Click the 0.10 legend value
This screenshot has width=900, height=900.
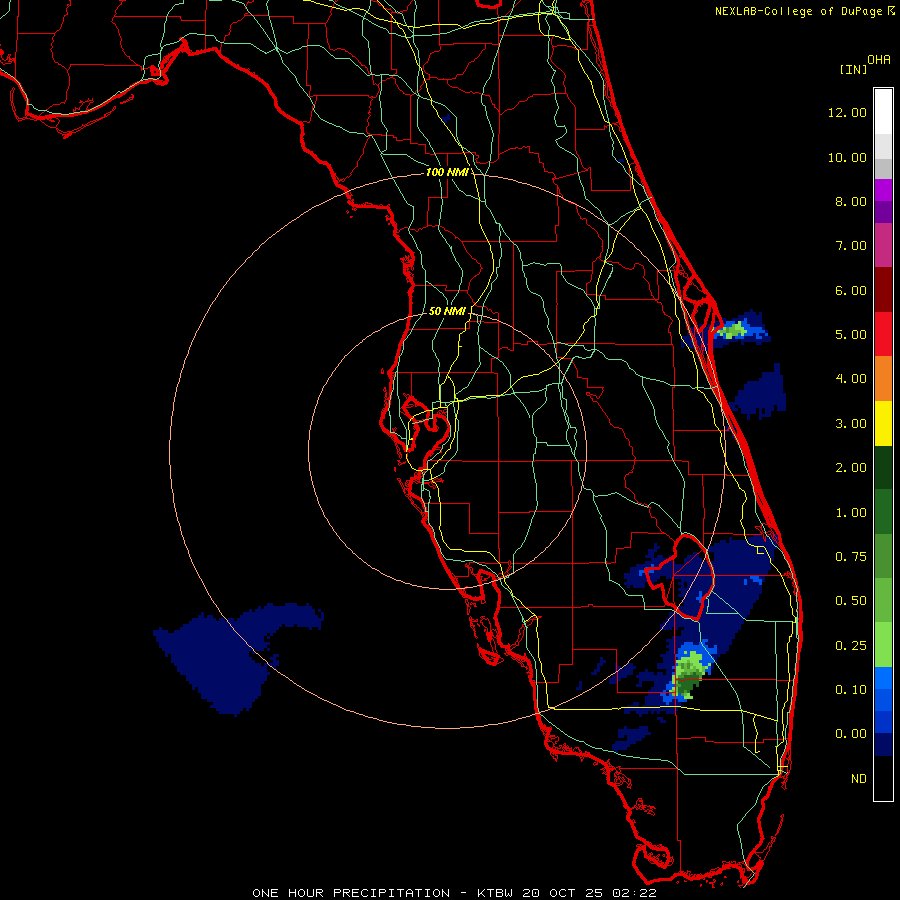(851, 690)
